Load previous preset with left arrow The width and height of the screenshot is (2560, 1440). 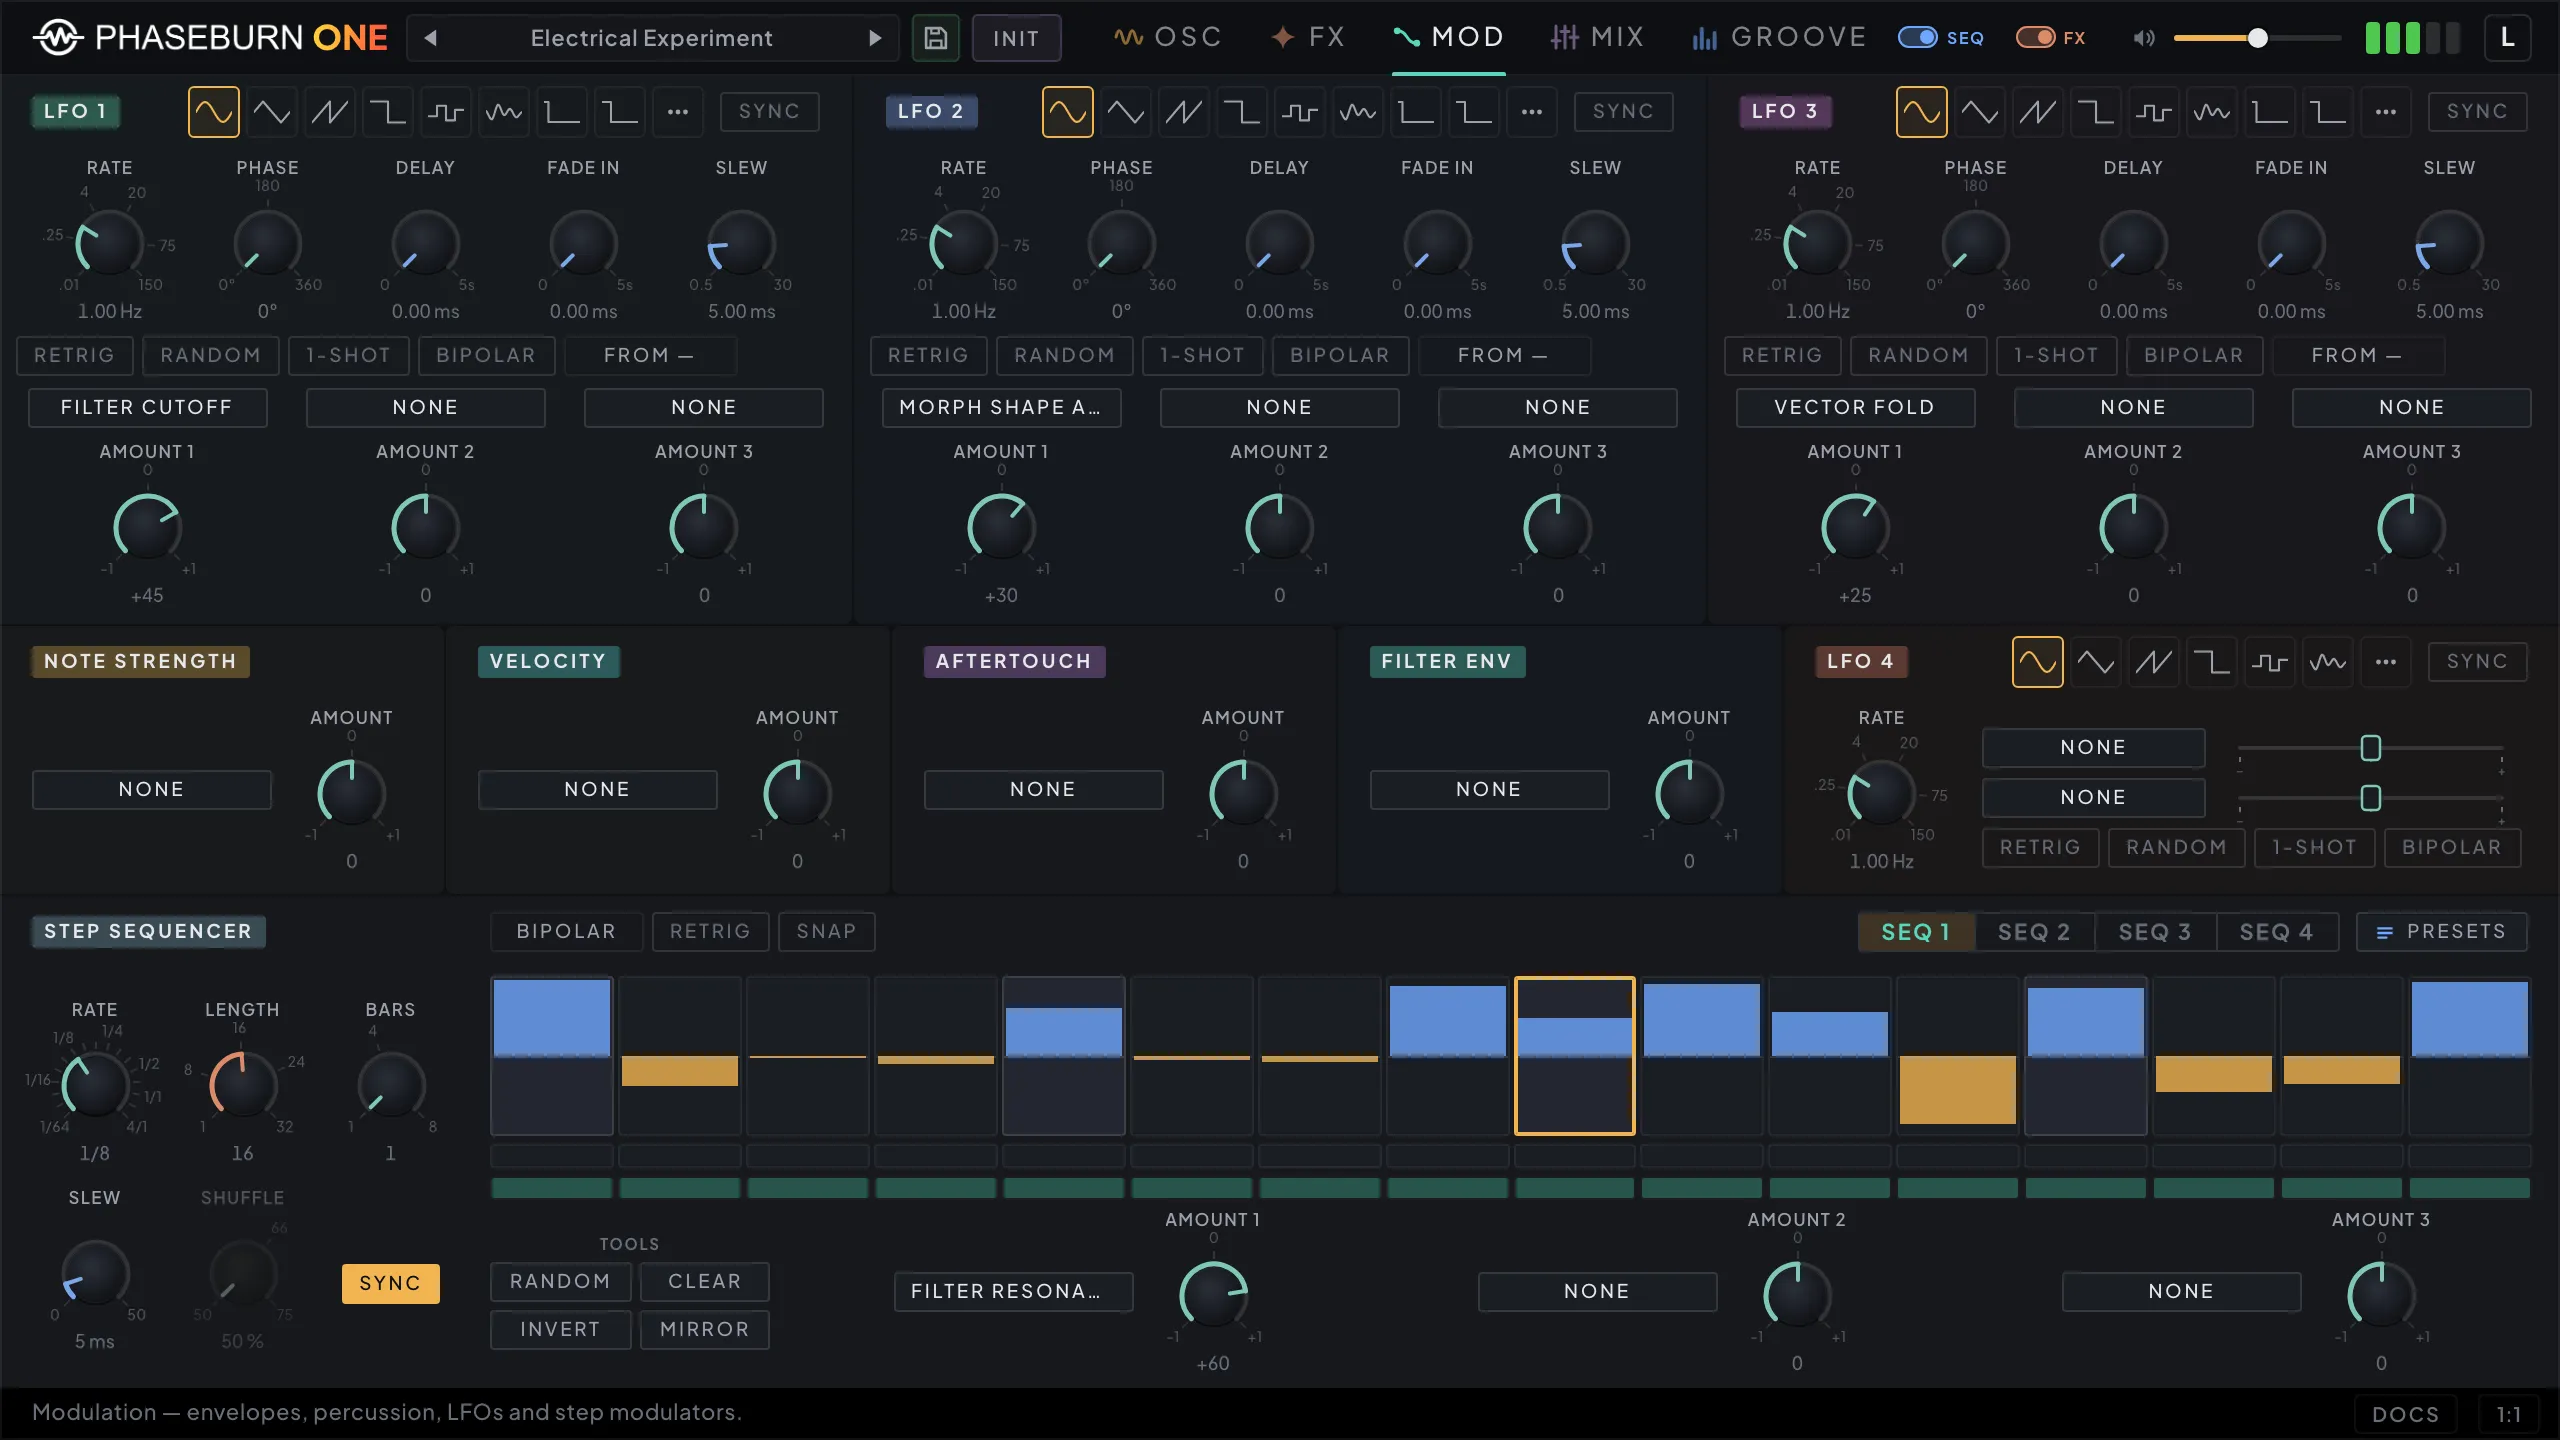tap(430, 38)
